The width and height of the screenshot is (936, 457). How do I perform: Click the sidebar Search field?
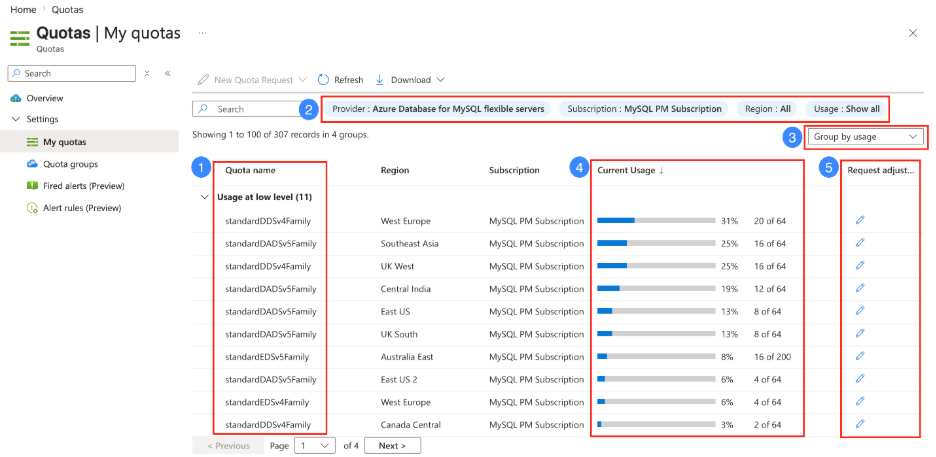(x=72, y=73)
